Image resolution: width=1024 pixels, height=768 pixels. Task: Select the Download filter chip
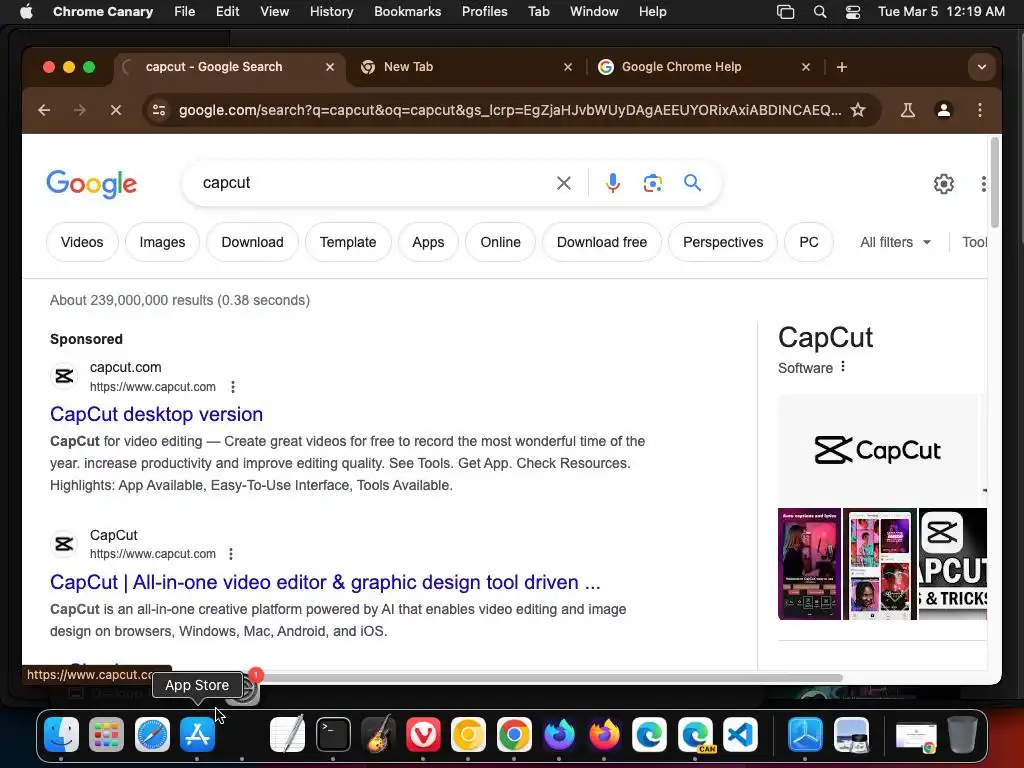coord(253,242)
